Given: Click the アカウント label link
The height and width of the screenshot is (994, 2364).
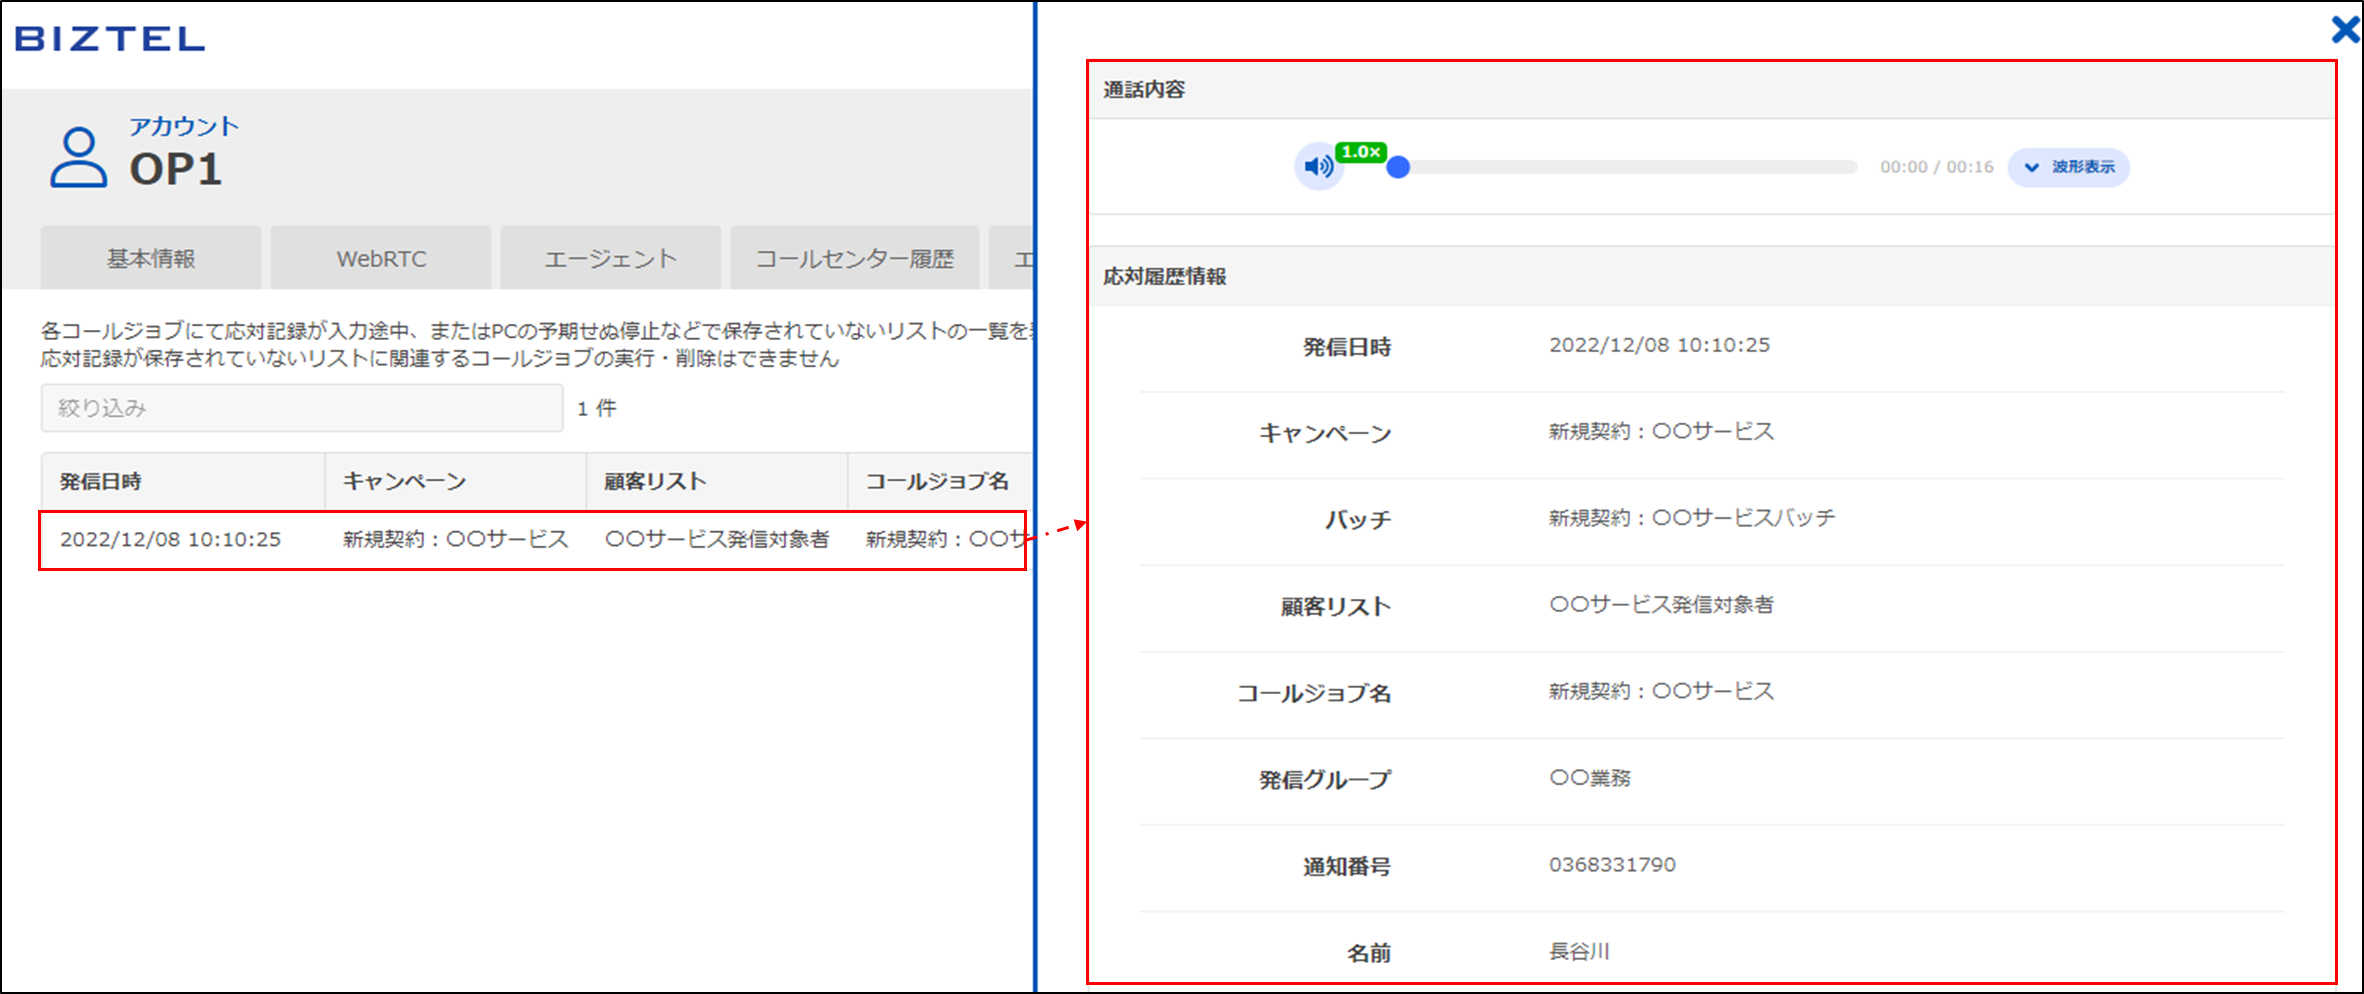Looking at the screenshot, I should (184, 126).
